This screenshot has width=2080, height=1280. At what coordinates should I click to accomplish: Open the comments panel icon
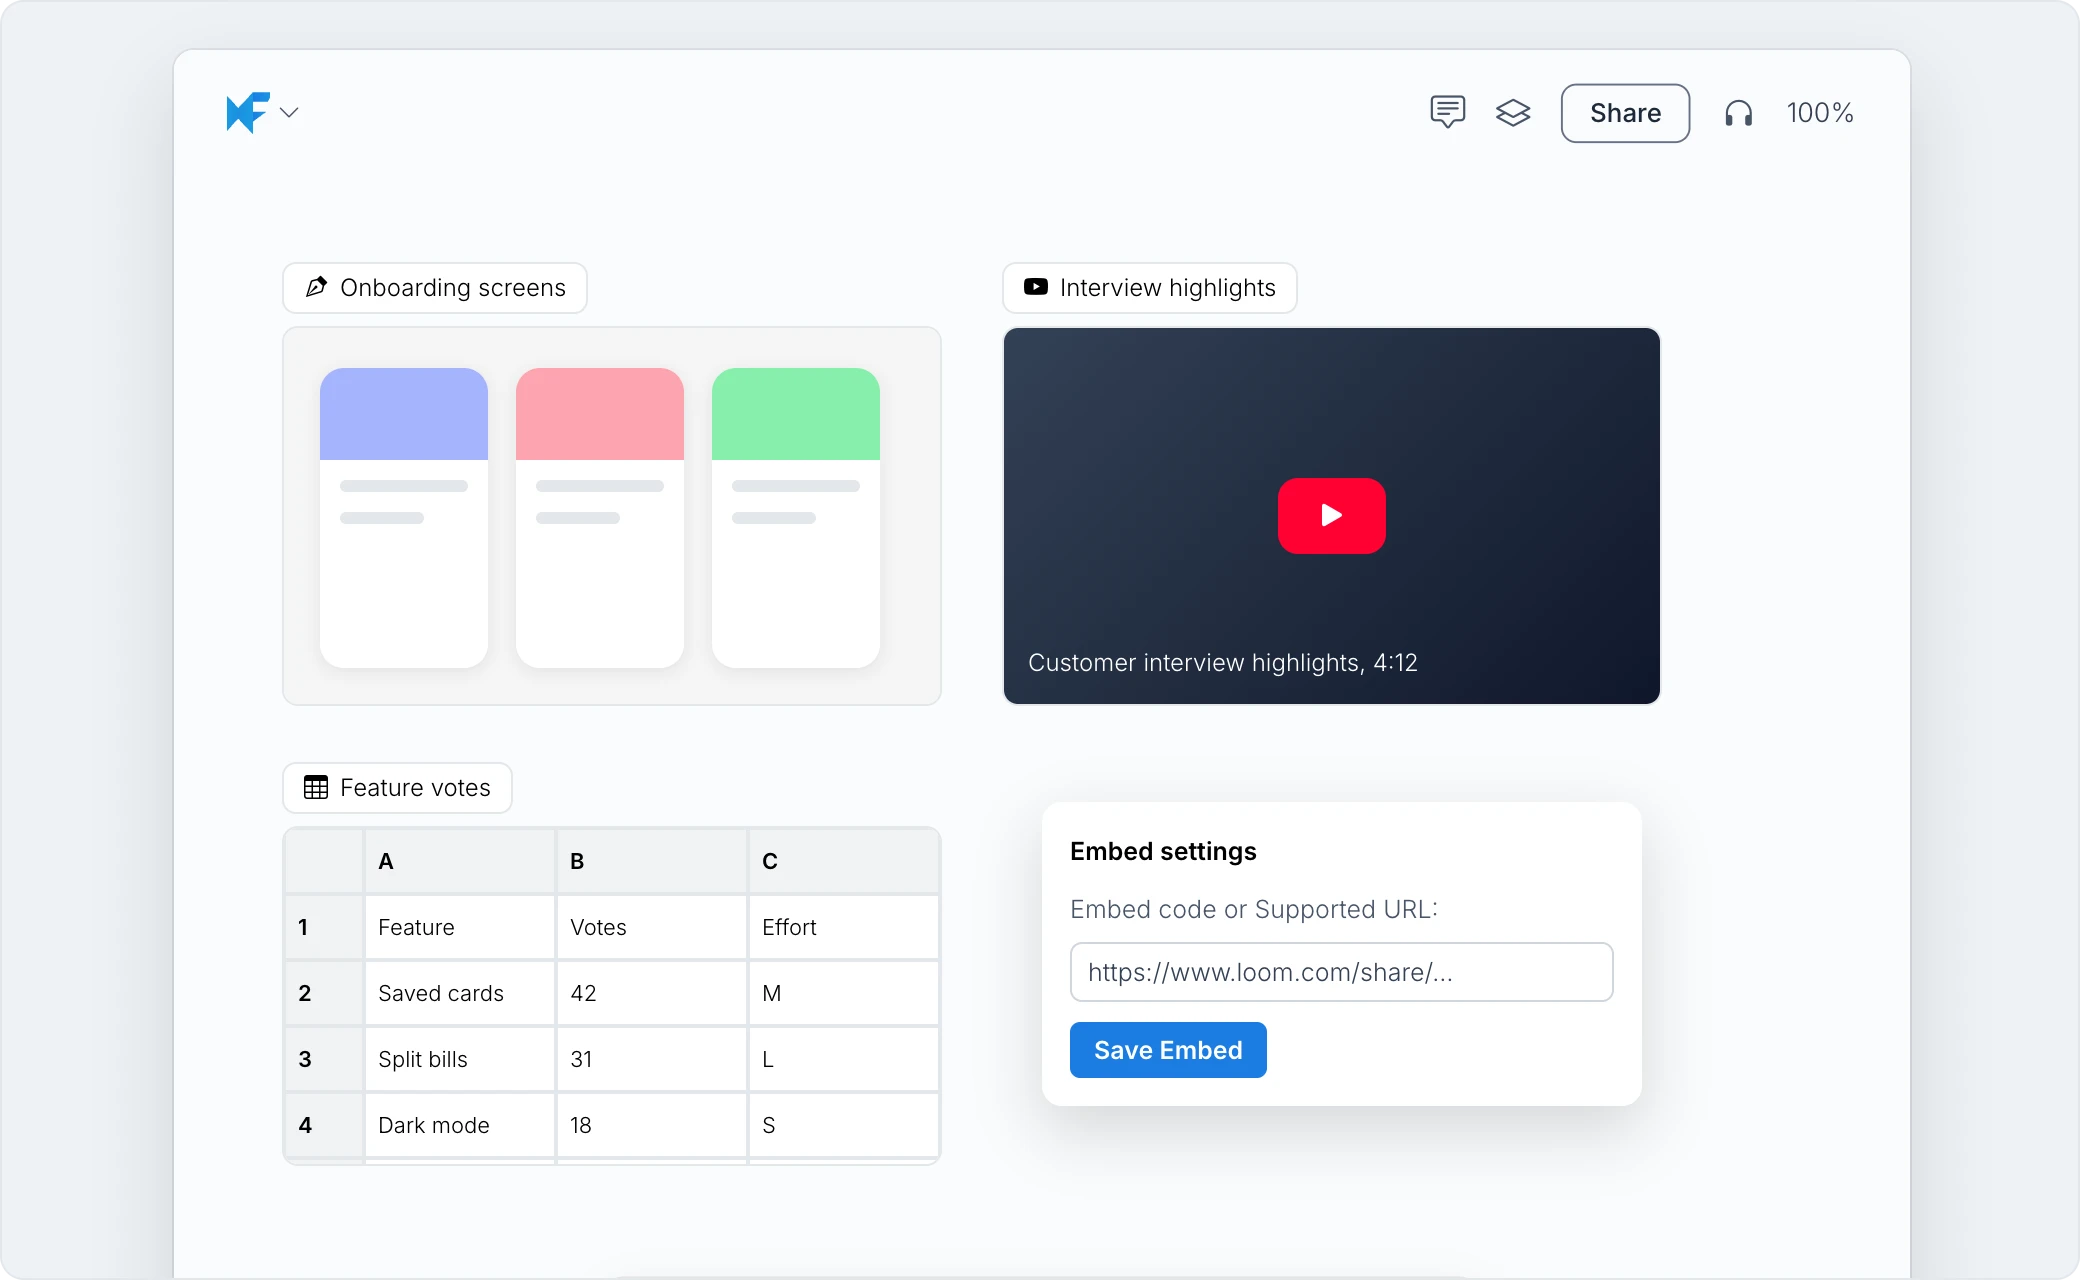tap(1447, 112)
